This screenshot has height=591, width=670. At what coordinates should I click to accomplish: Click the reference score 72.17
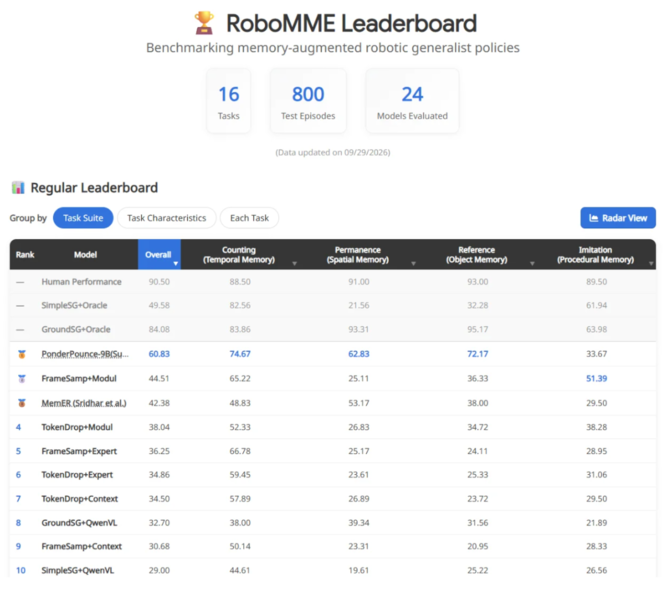(477, 354)
